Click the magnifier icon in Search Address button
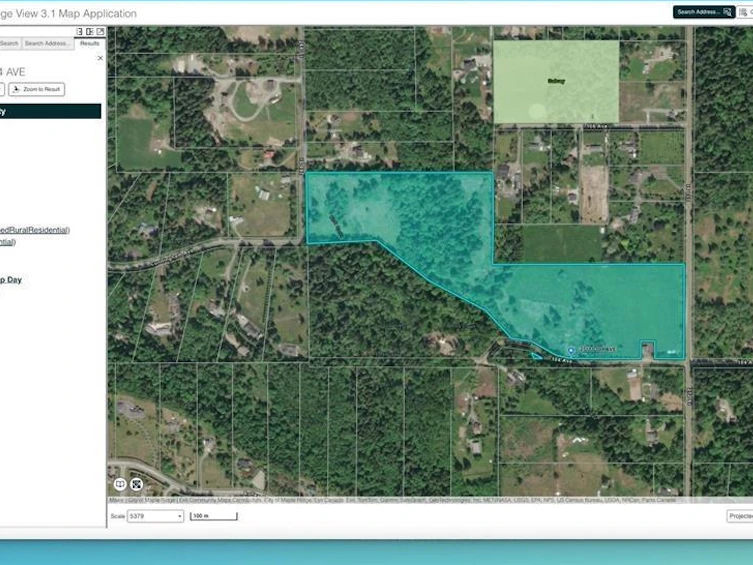Screen dimensions: 753x565 click(x=728, y=12)
